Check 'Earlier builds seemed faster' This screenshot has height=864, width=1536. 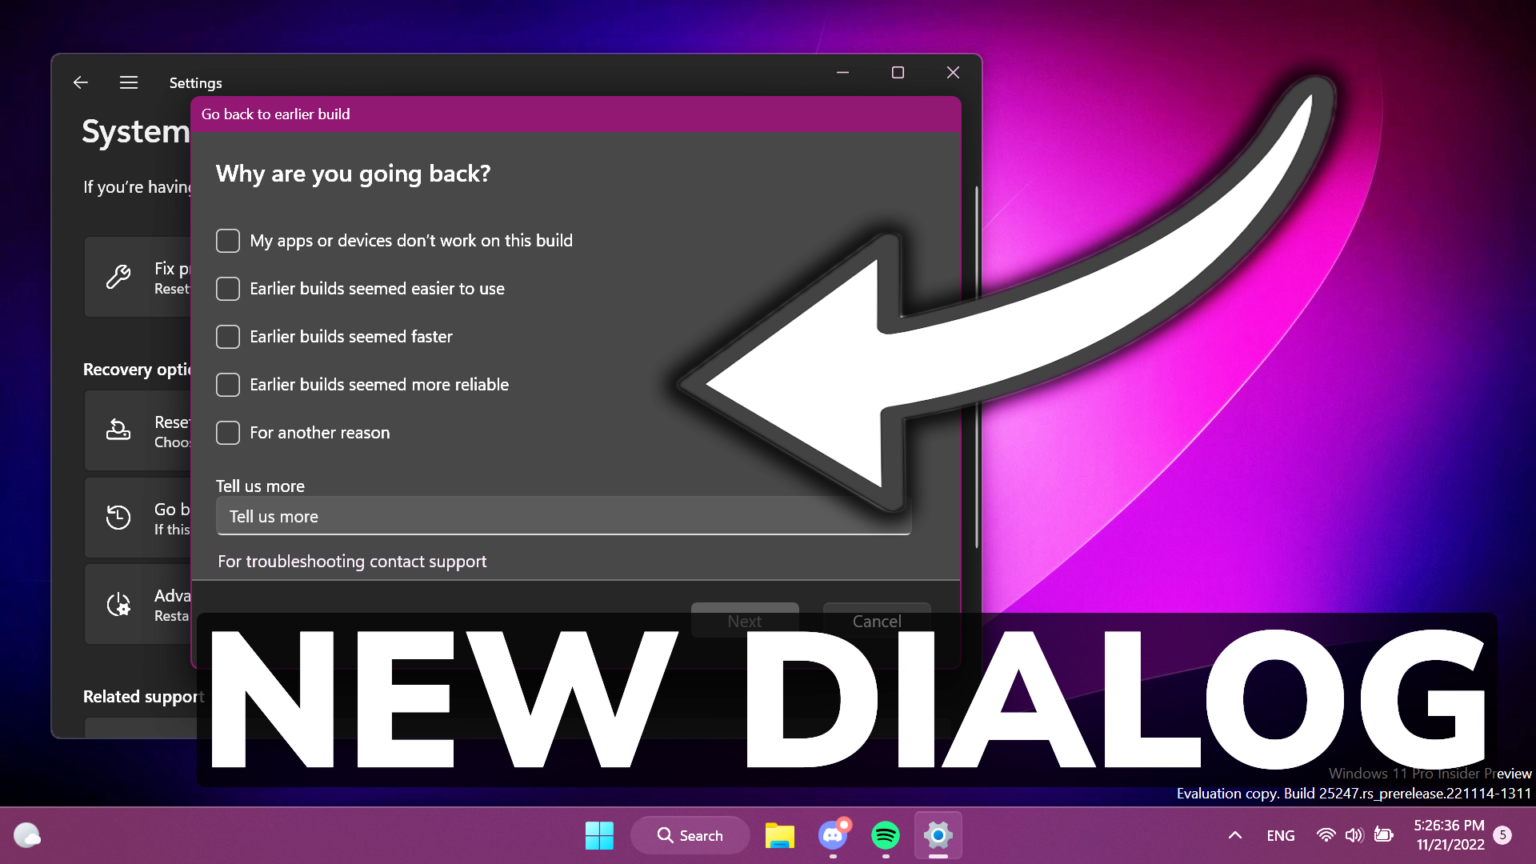[x=227, y=337]
